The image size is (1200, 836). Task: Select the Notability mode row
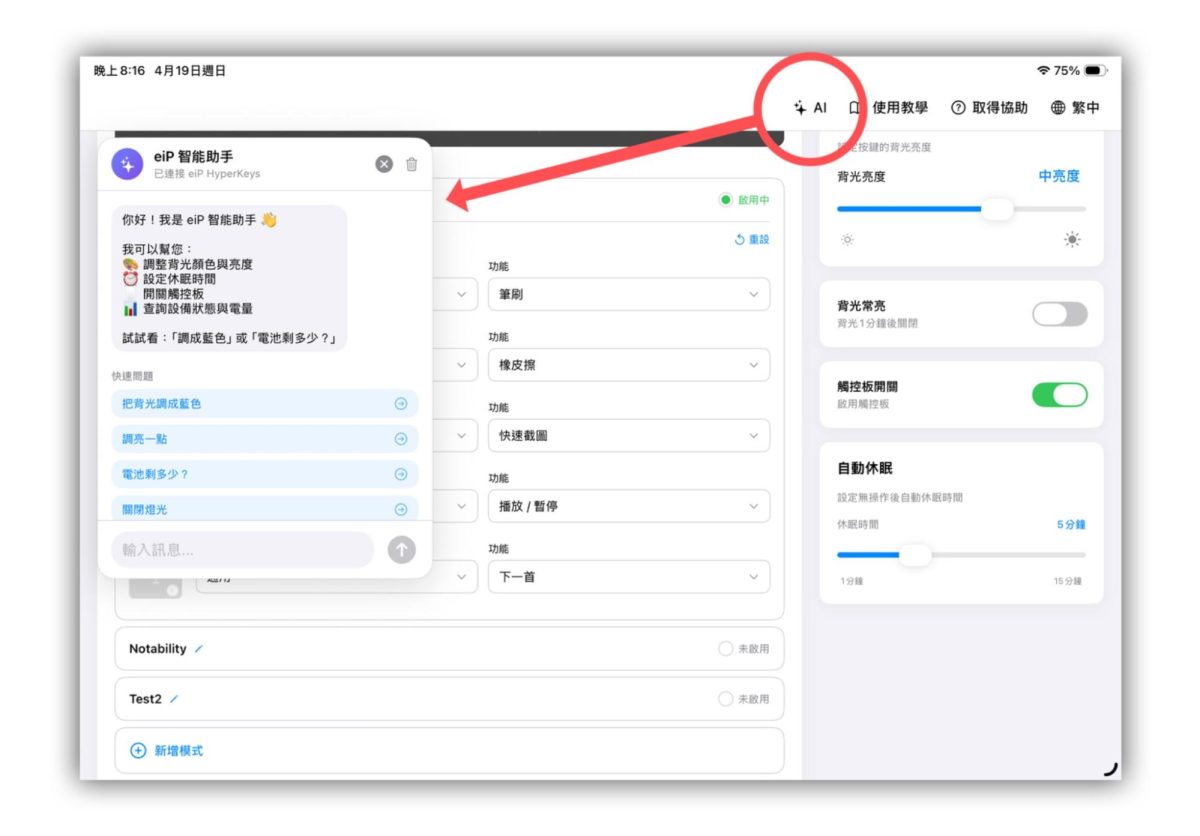pos(449,649)
